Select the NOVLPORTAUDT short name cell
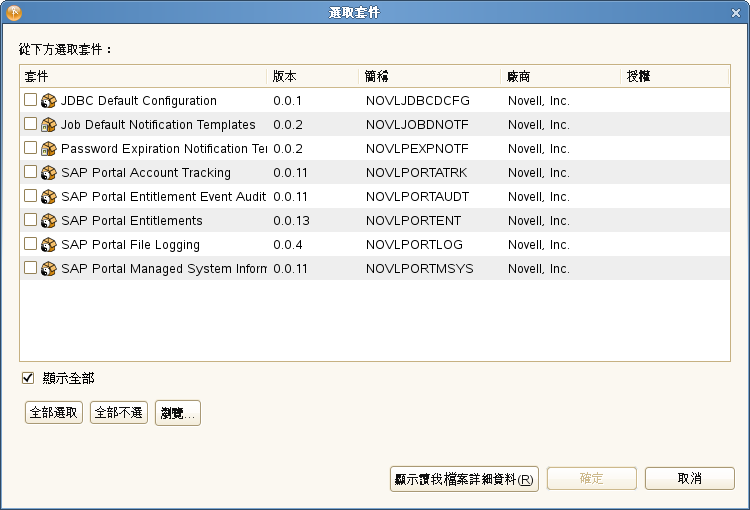750x510 pixels. pyautogui.click(x=418, y=197)
